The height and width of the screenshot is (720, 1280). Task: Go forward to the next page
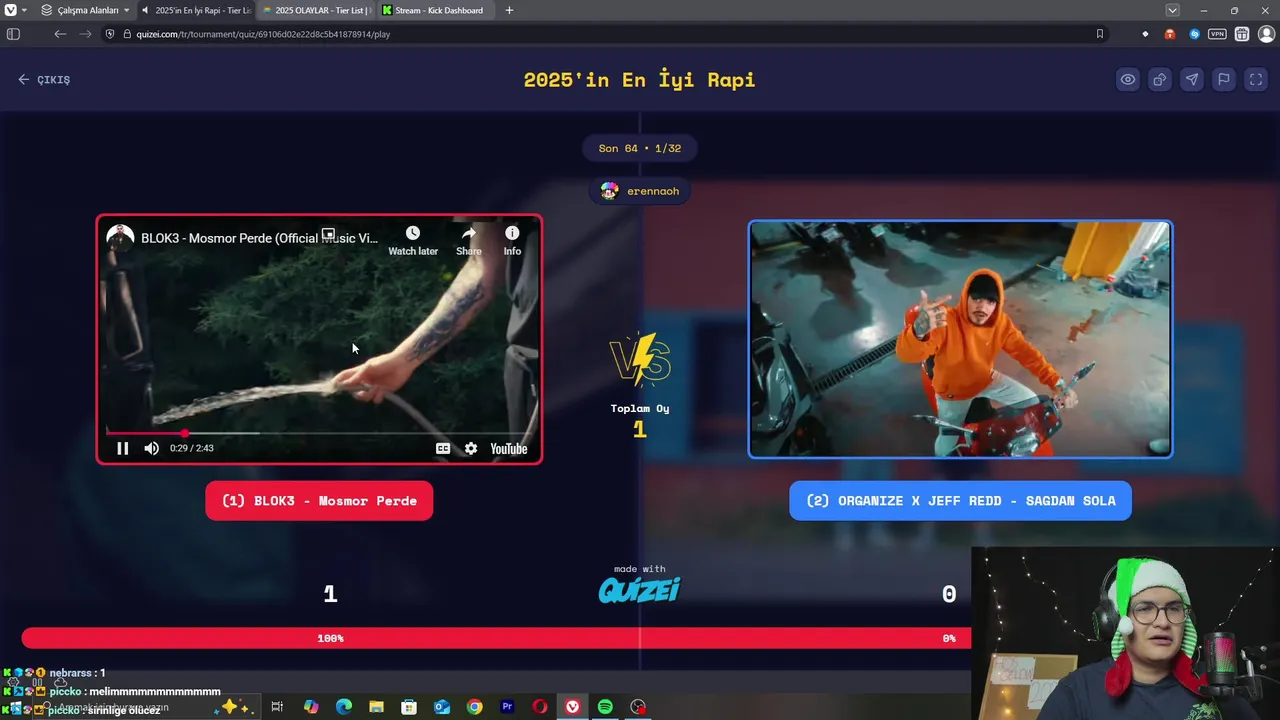85,34
